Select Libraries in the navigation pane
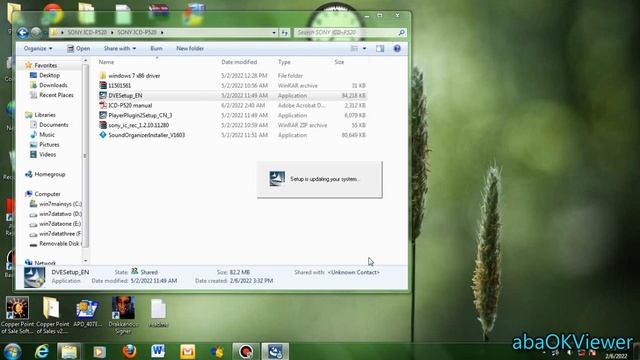Viewport: 640px width, 360px height. [x=45, y=115]
